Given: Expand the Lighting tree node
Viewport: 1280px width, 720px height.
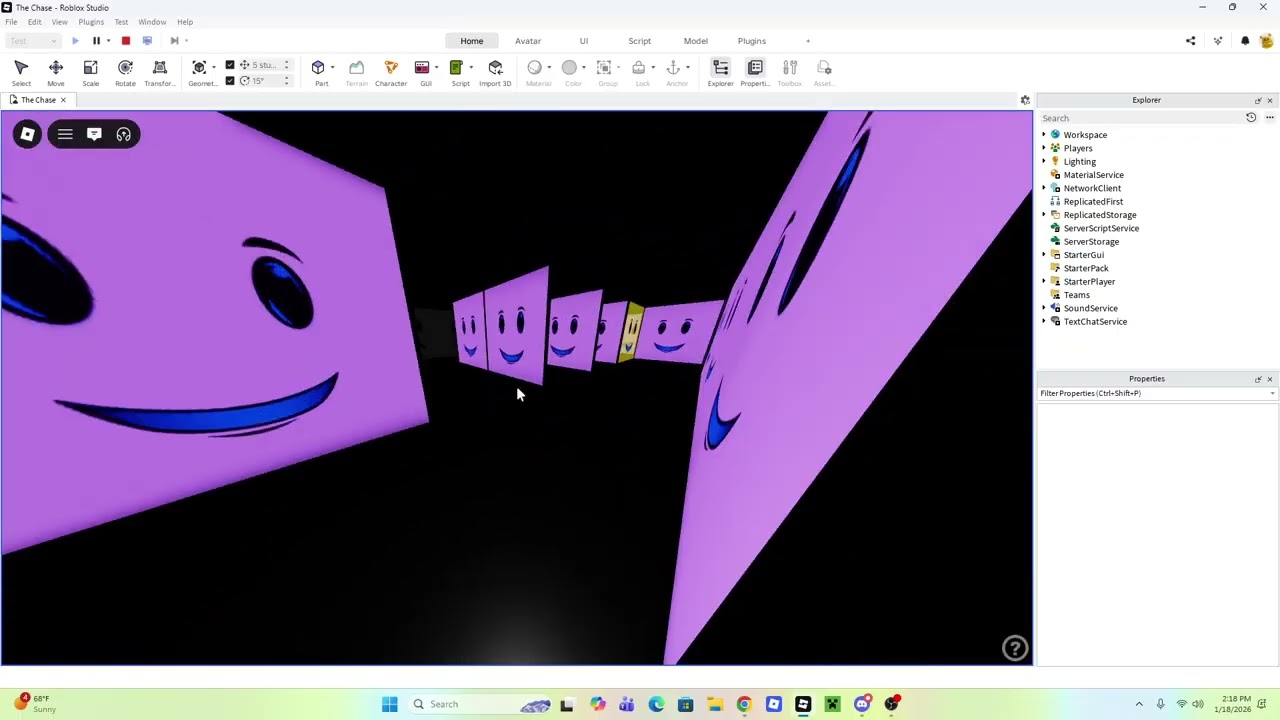Looking at the screenshot, I should pos(1044,162).
